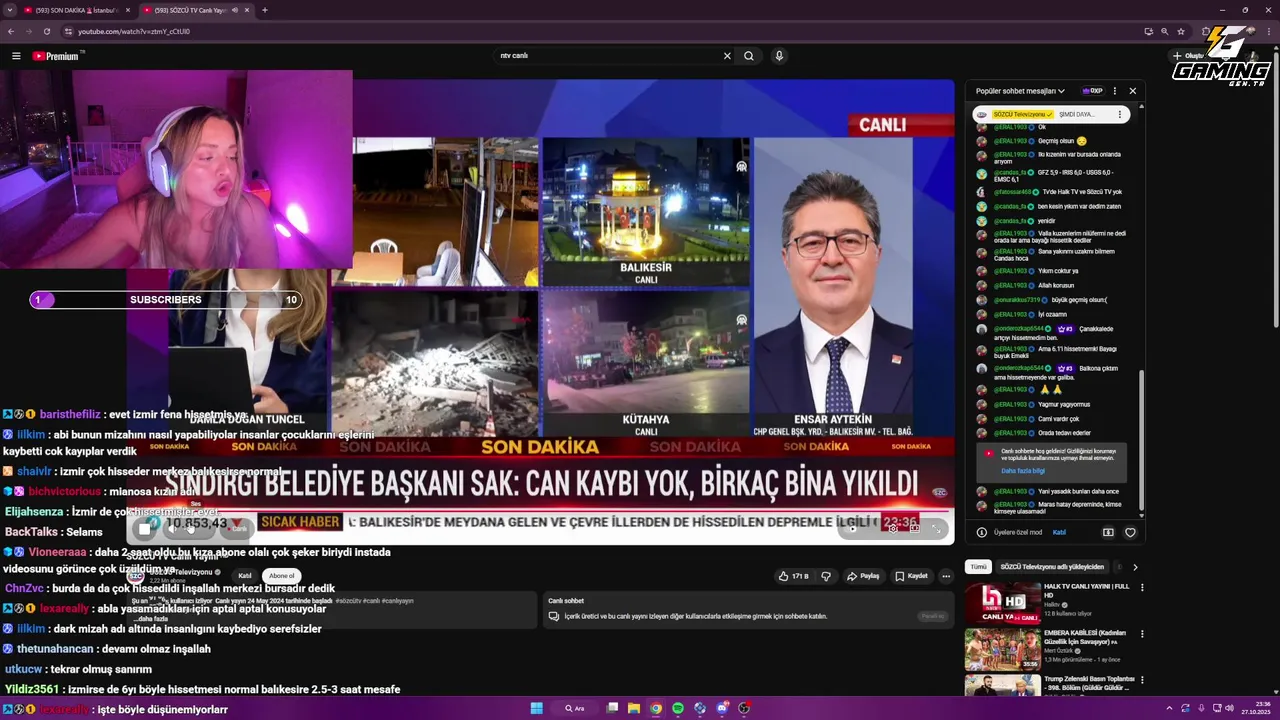Screen dimensions: 1280x720
Task: Click the Katıl button under the video
Action: point(245,576)
